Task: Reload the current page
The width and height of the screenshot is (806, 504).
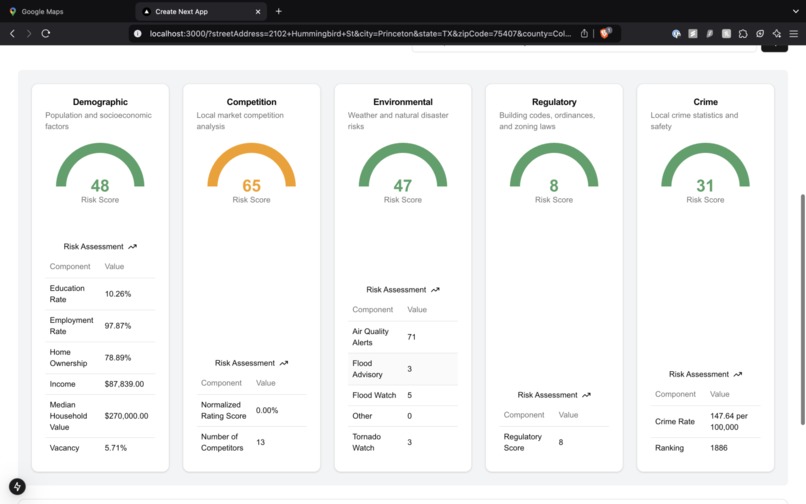Action: pos(46,33)
